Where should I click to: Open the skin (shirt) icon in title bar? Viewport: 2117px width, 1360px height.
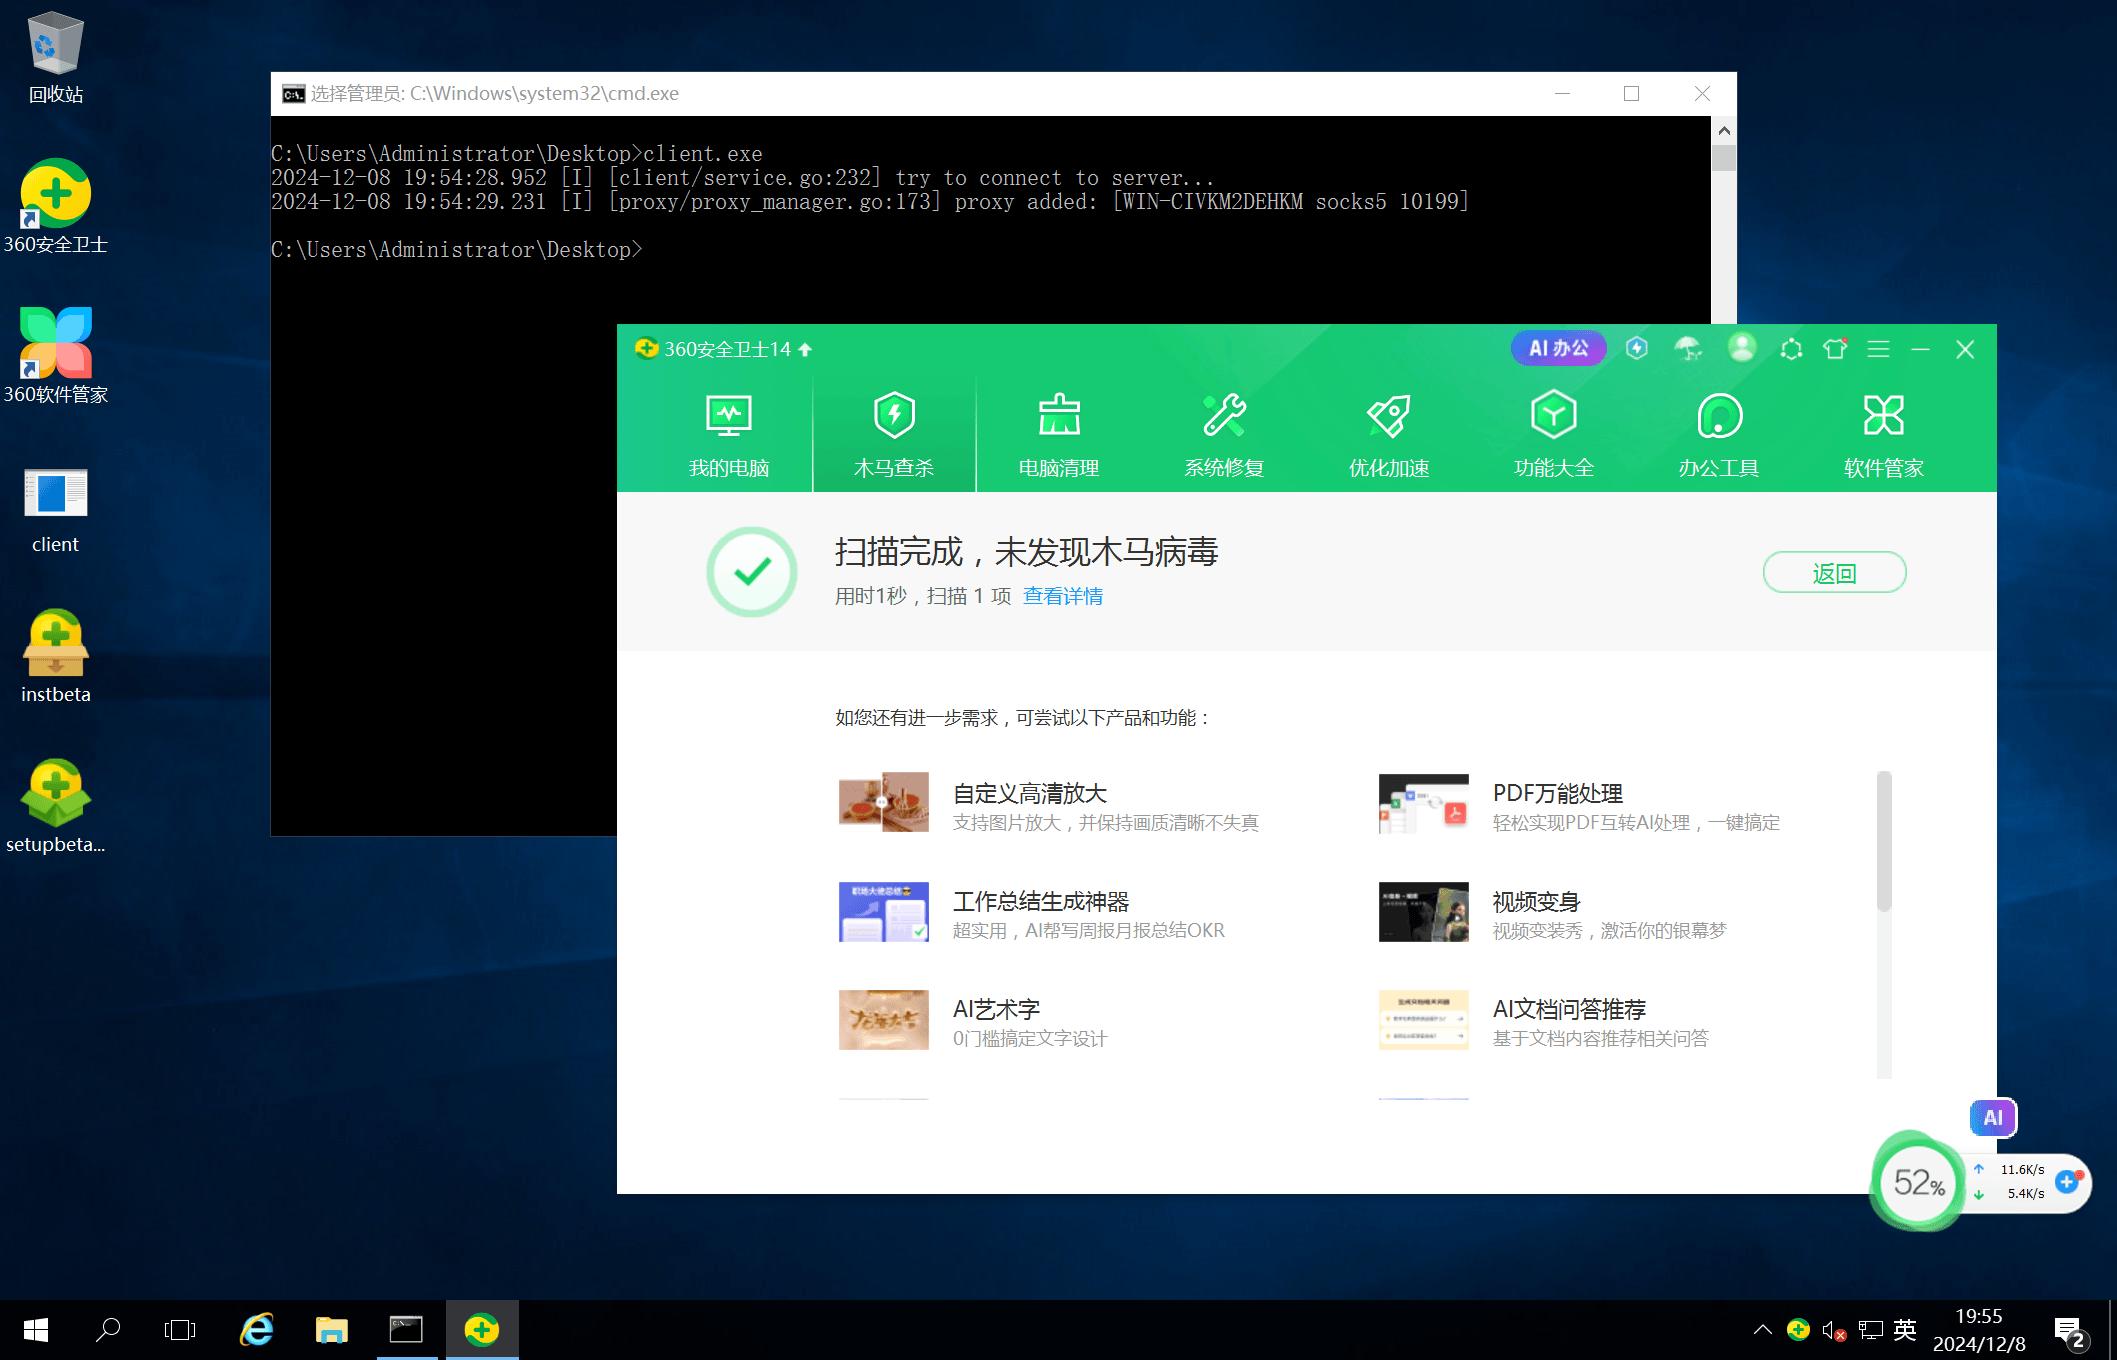click(1835, 348)
